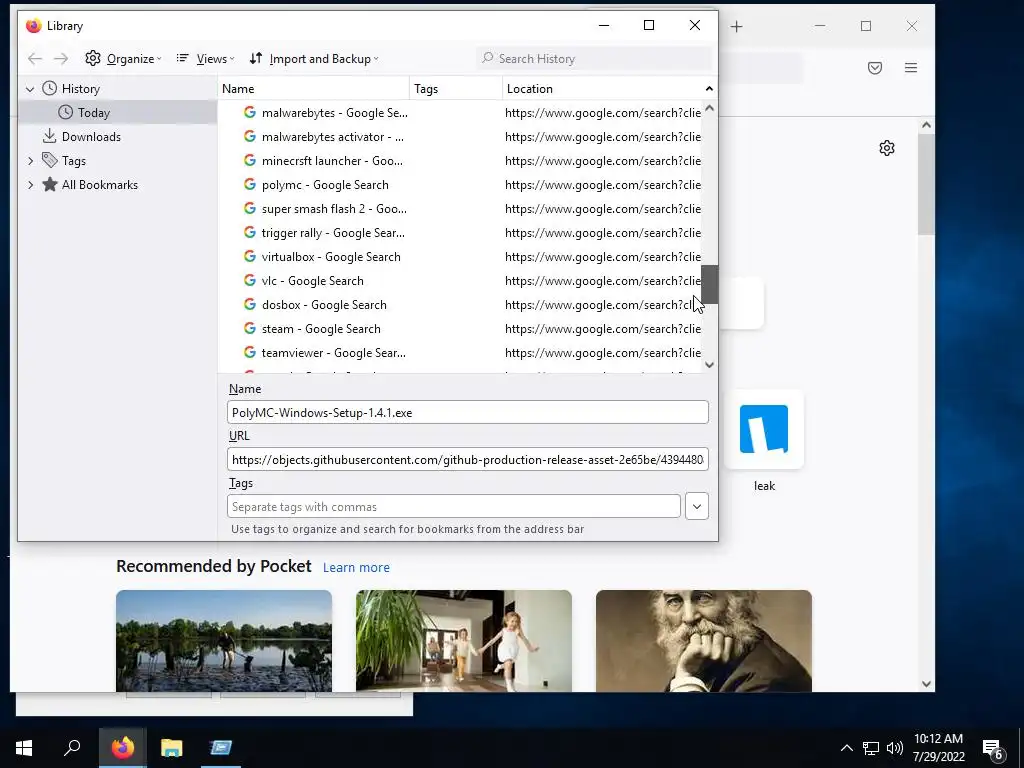Open File Explorer from taskbar

click(x=172, y=748)
